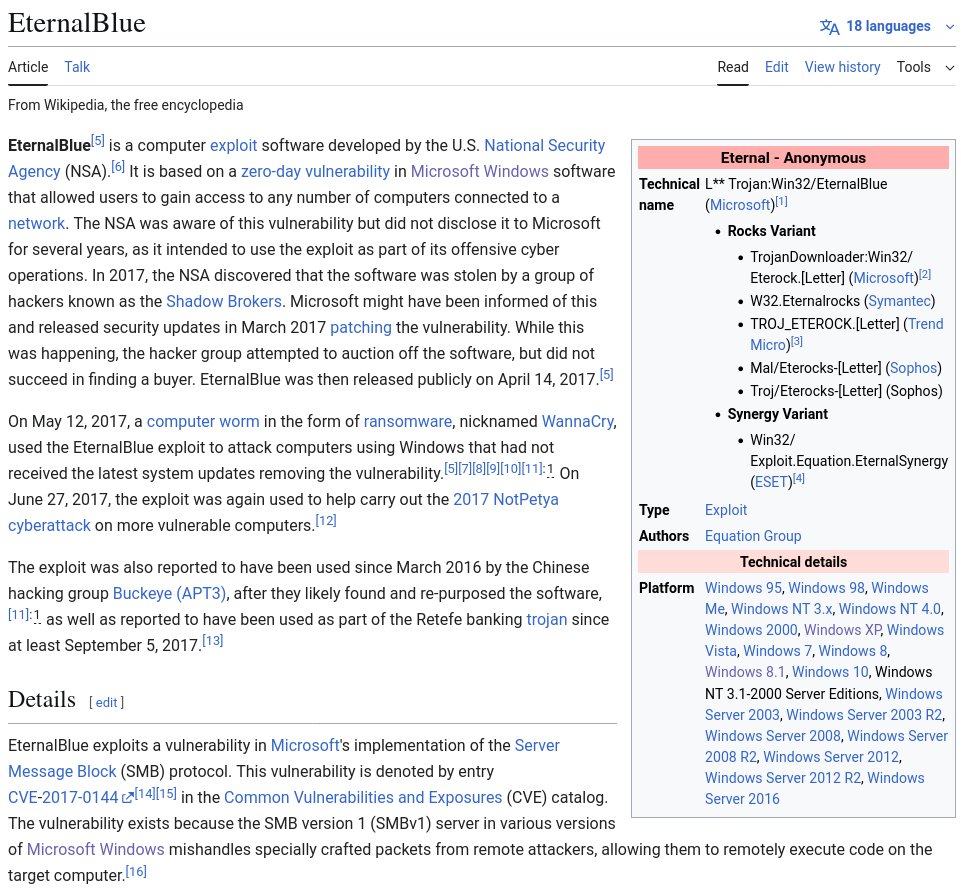
Task: Open the network link
Action: [36, 223]
